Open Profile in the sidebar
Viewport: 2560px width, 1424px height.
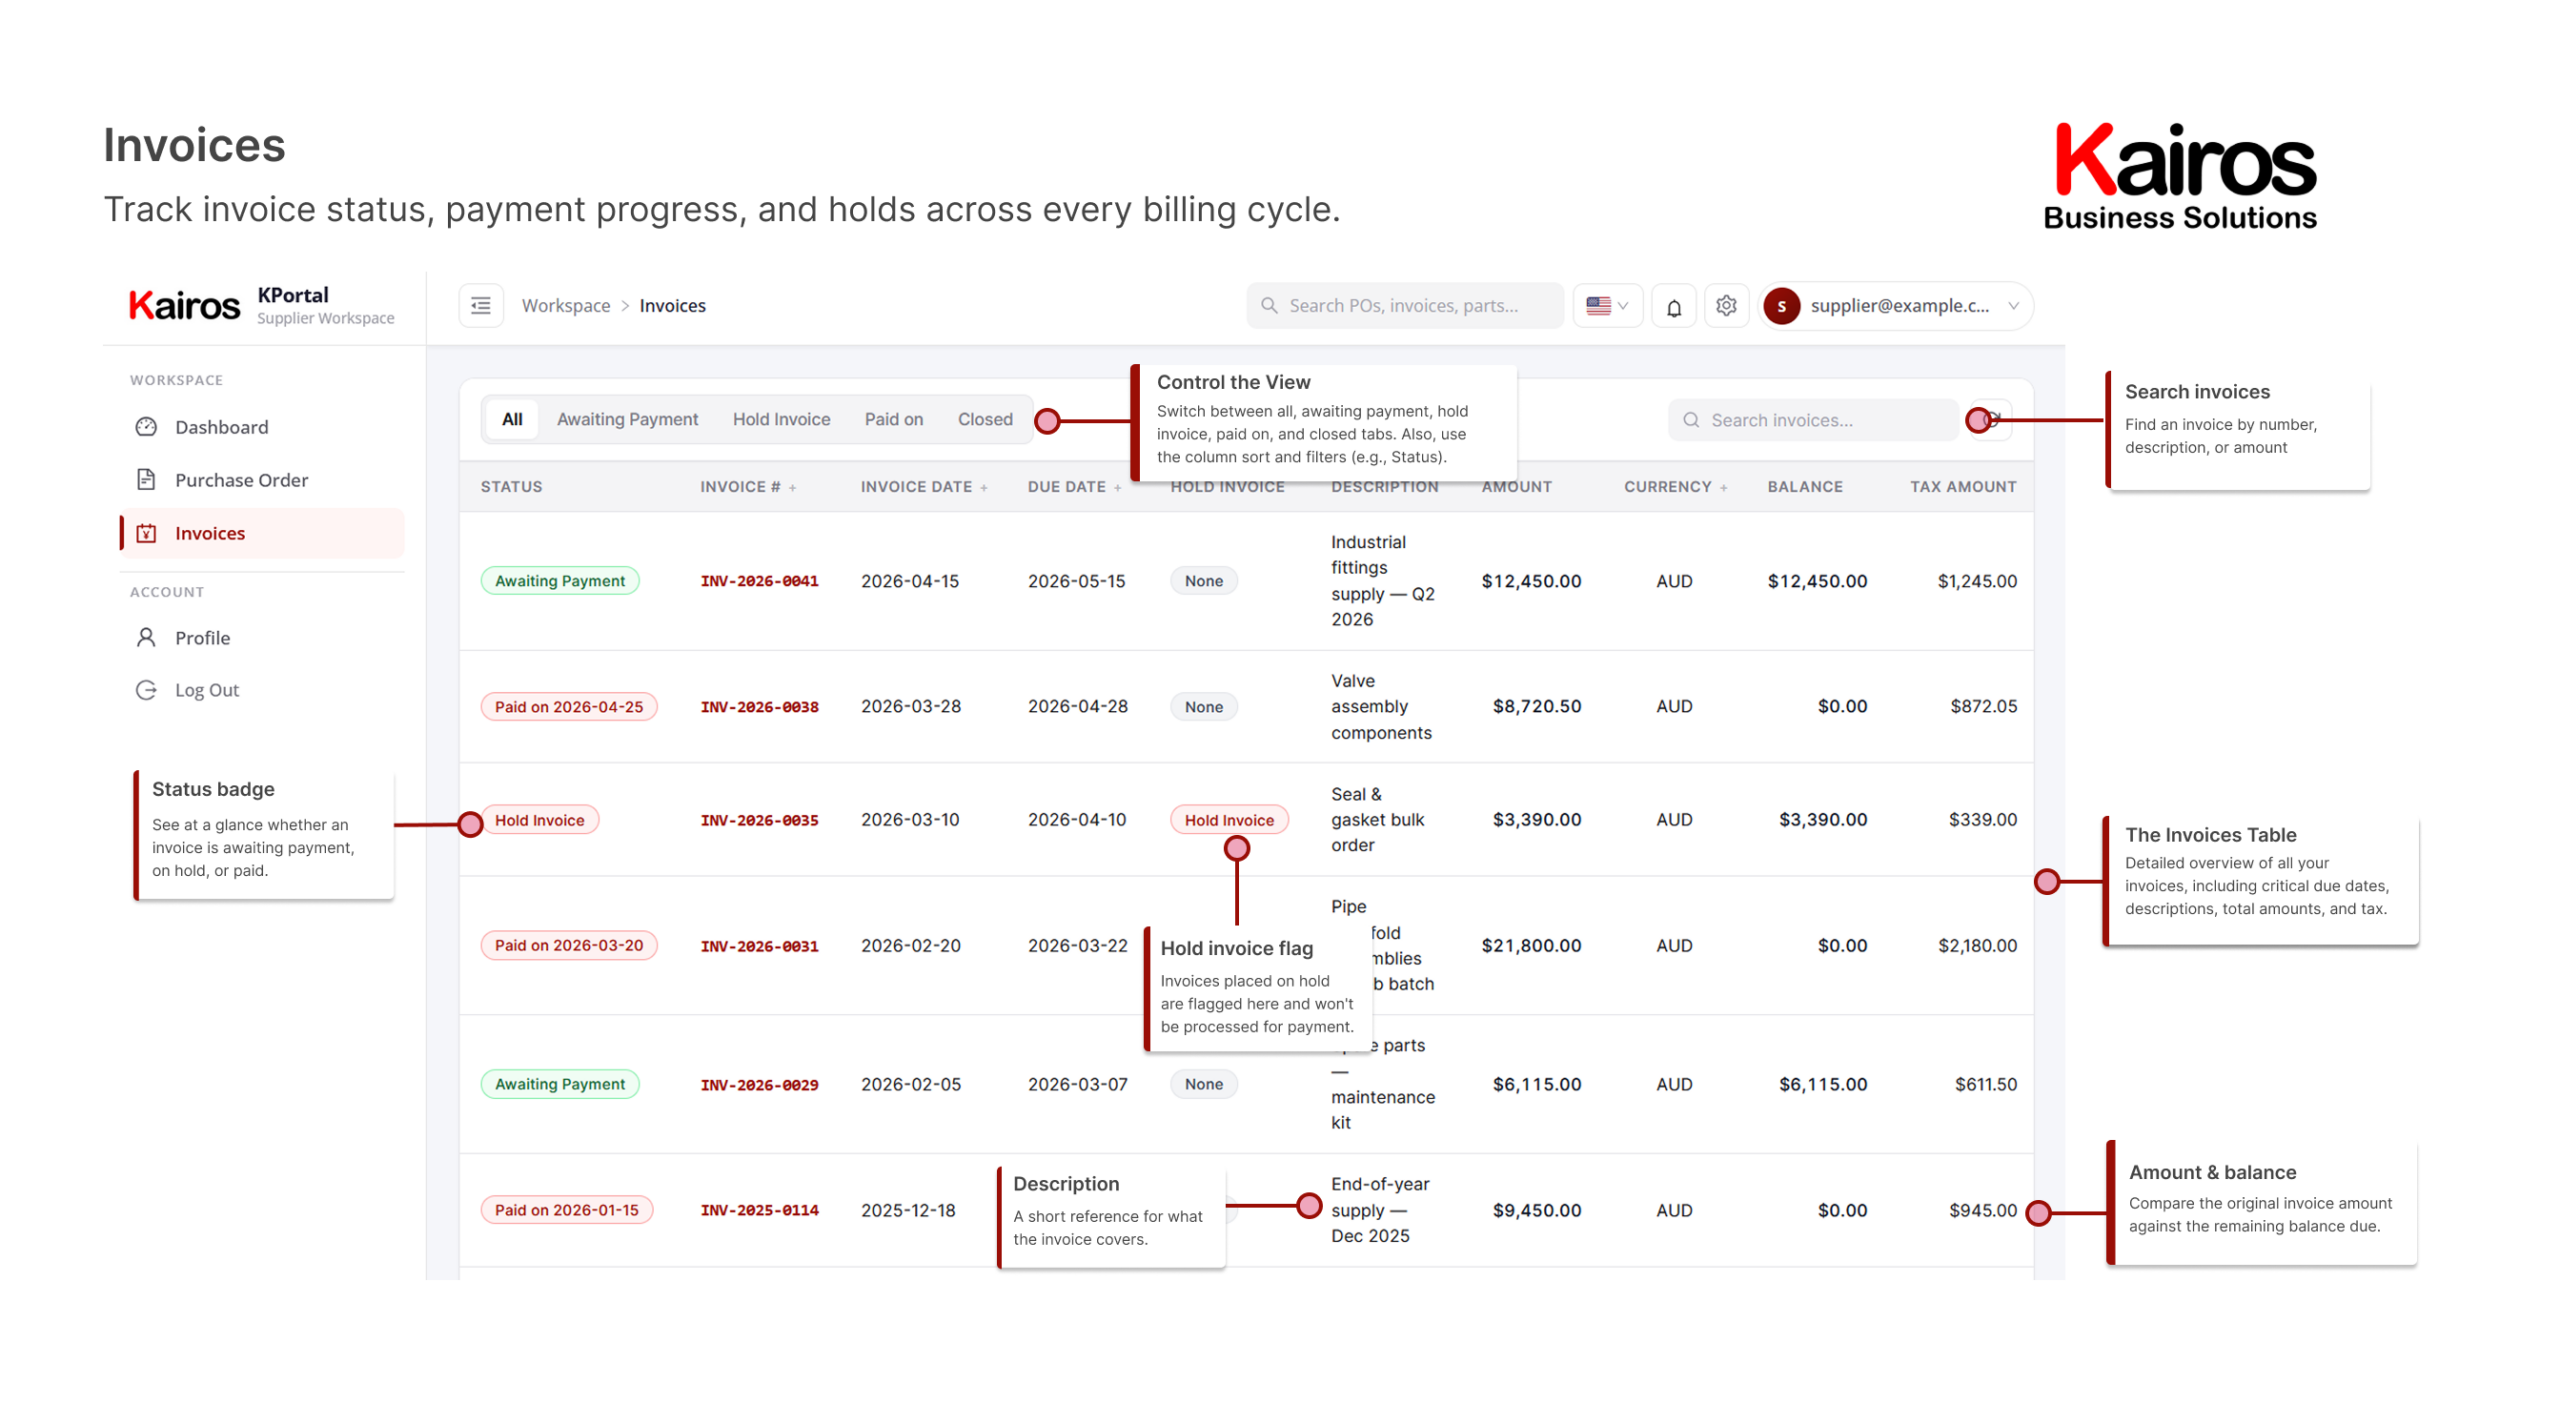pyautogui.click(x=262, y=638)
